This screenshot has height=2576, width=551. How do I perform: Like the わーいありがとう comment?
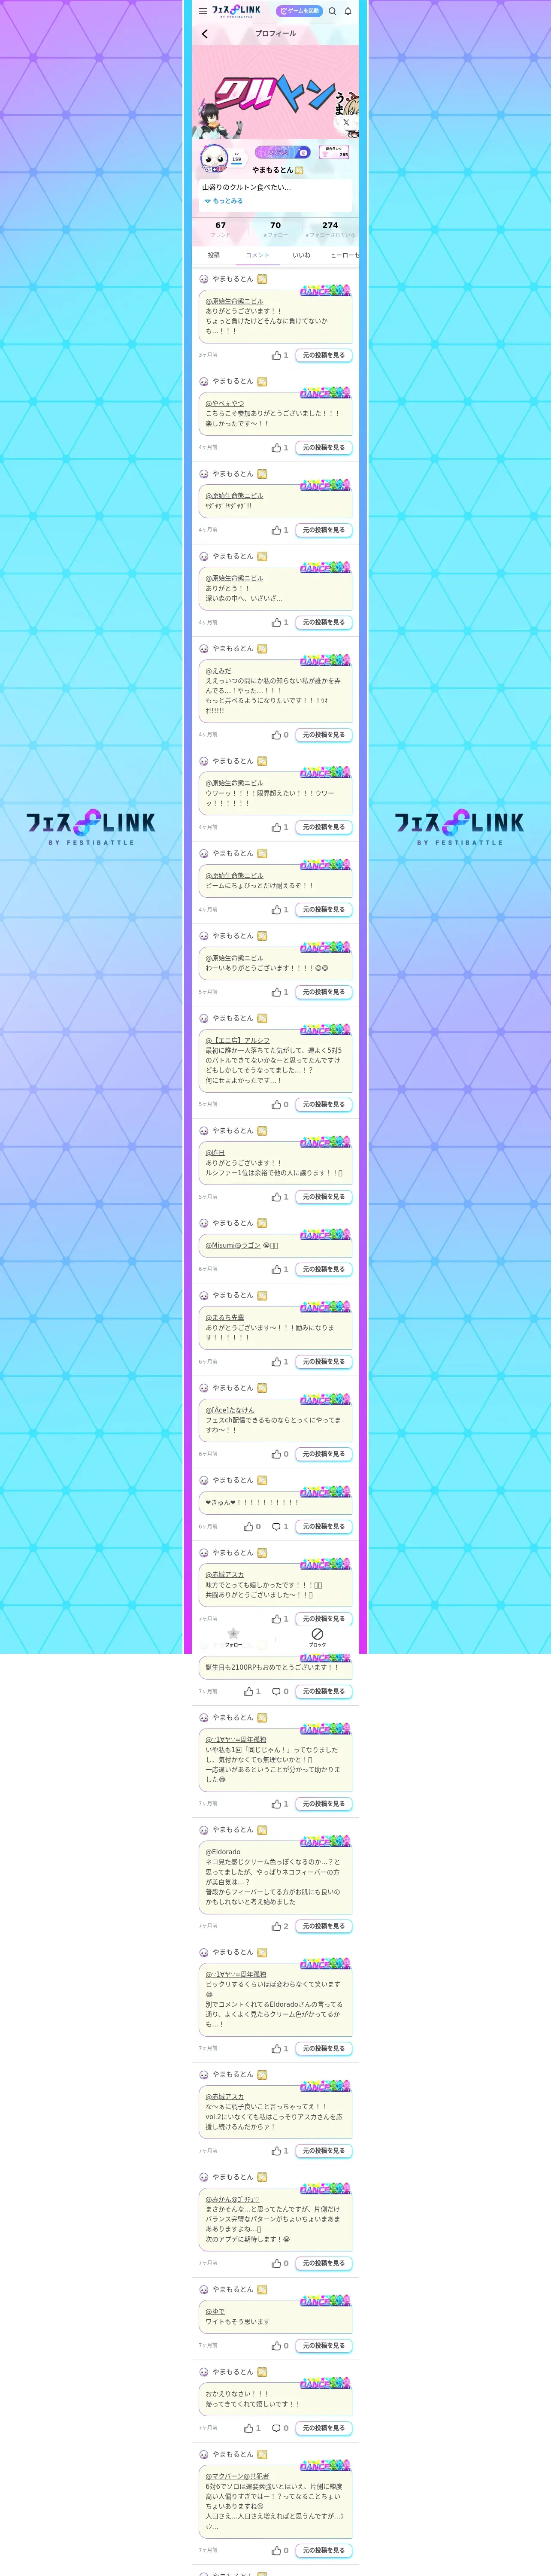tap(276, 993)
